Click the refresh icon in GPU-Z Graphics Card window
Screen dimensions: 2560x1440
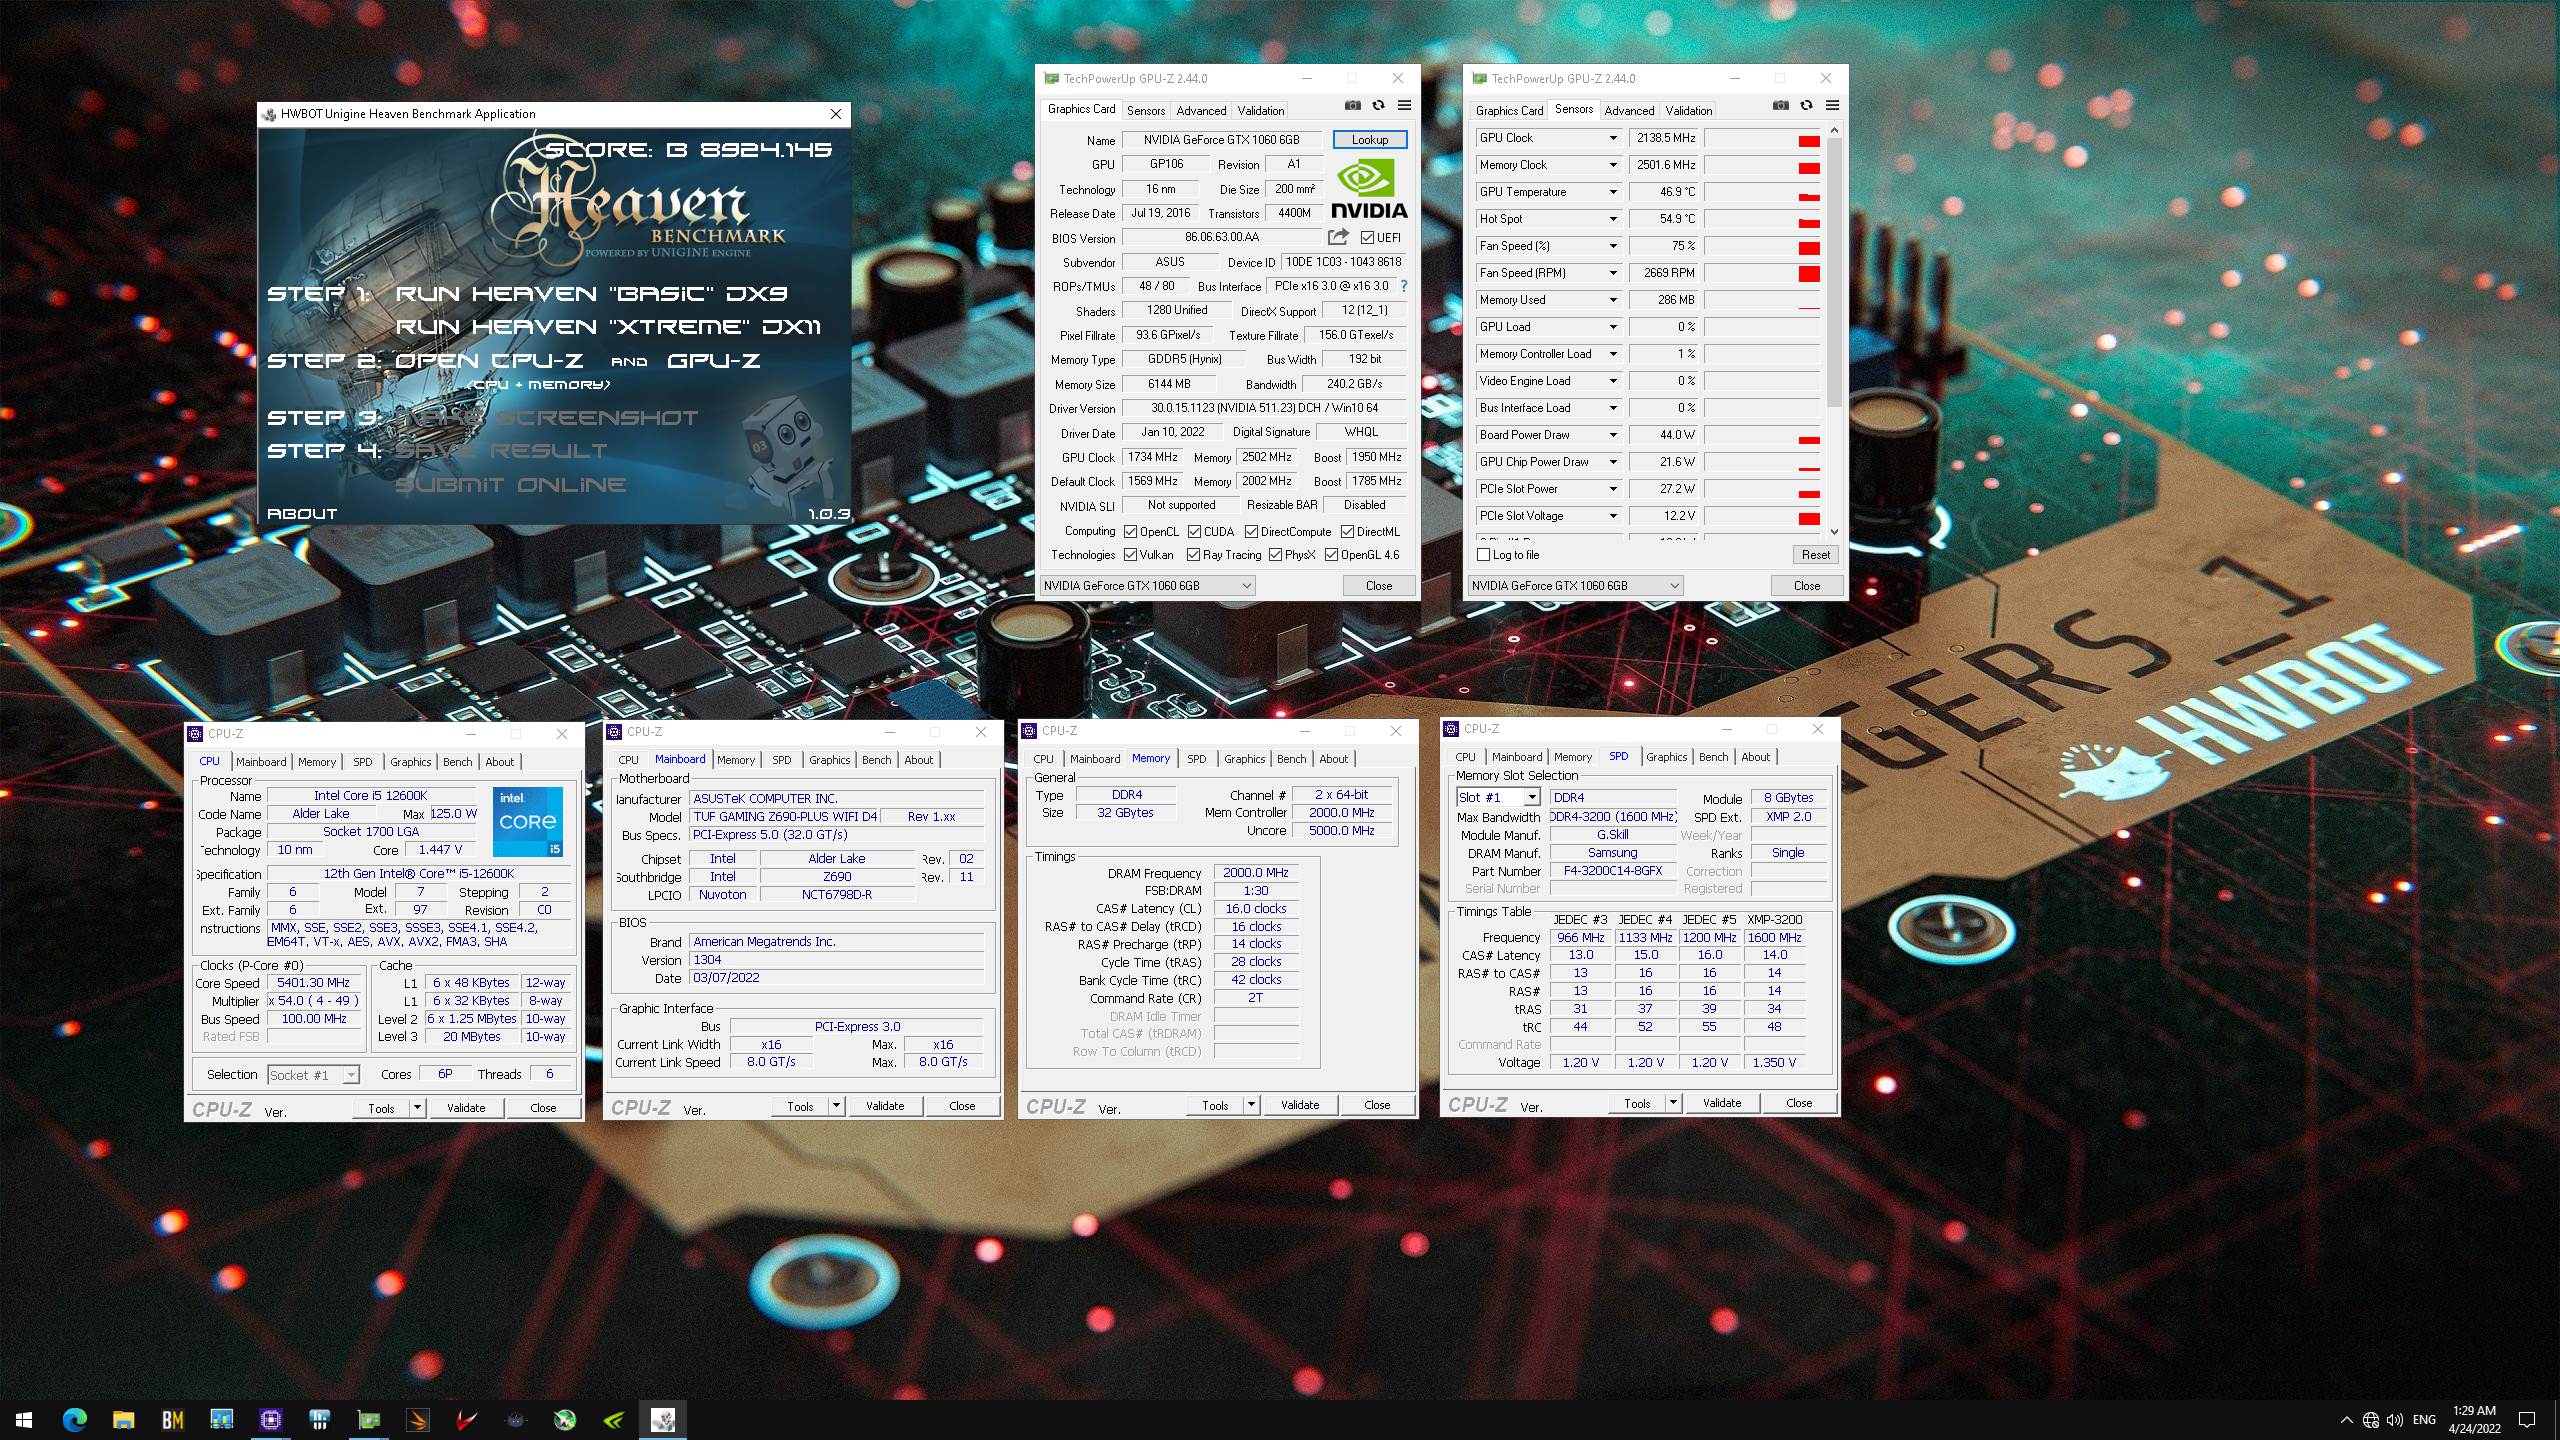coord(1378,105)
